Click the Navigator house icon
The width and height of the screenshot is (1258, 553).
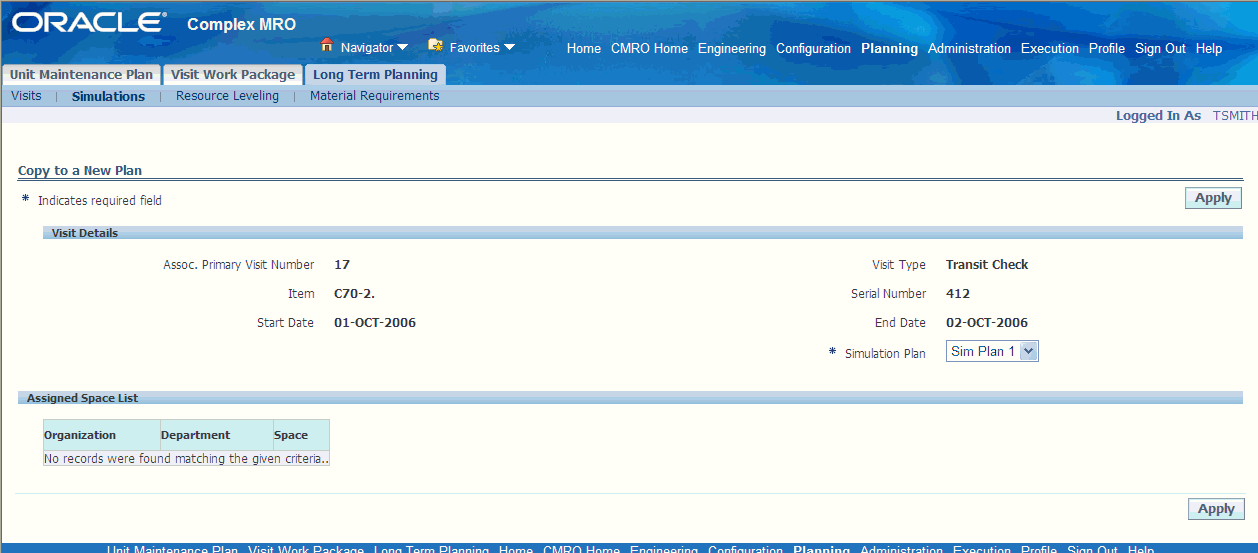(x=326, y=45)
